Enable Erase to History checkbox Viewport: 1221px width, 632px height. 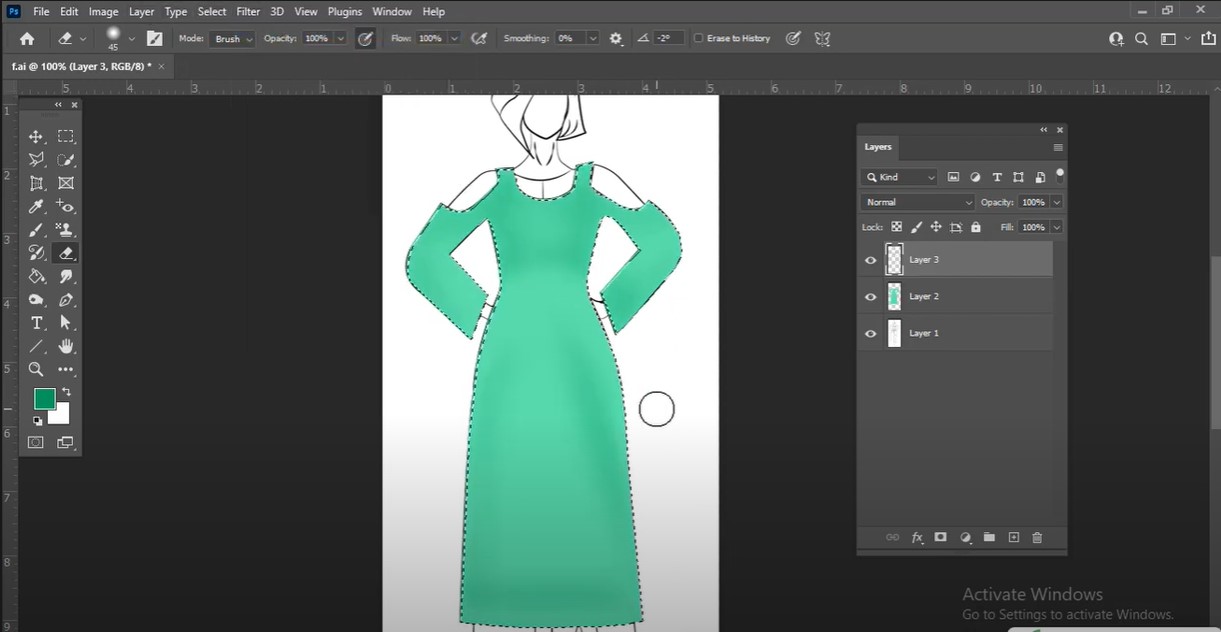click(698, 39)
